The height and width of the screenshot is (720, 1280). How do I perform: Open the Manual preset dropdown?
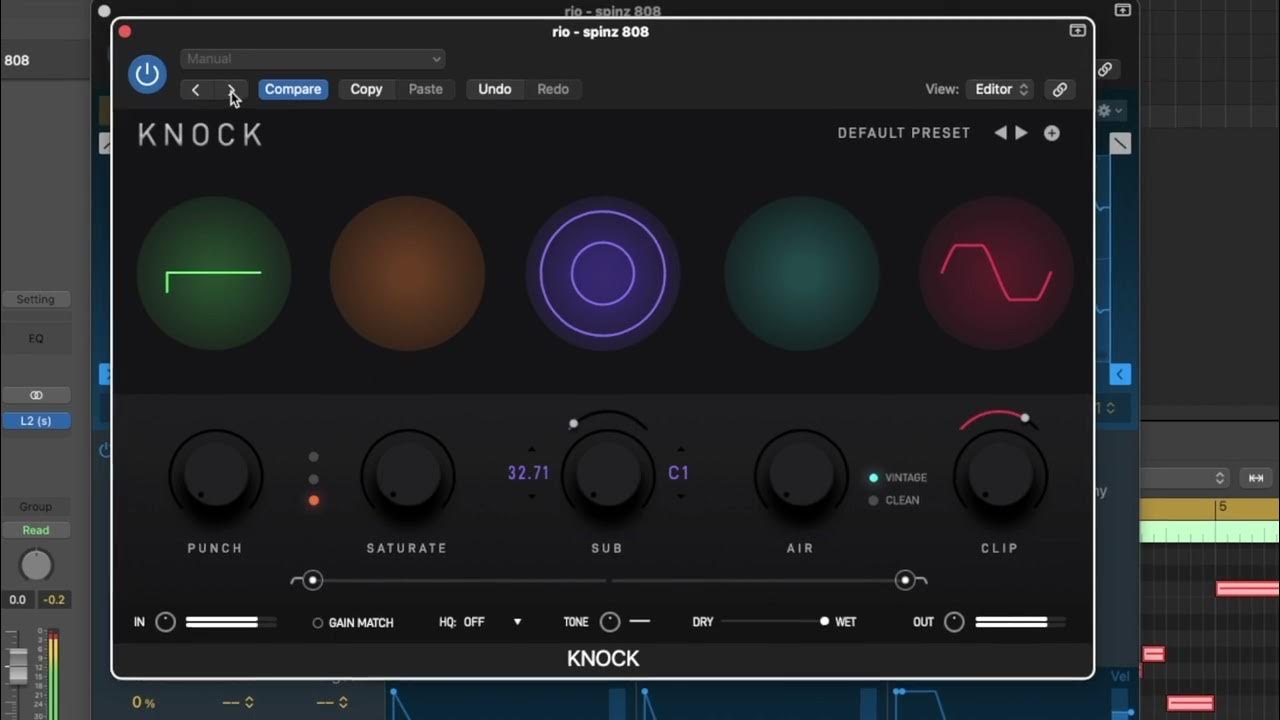(x=312, y=59)
